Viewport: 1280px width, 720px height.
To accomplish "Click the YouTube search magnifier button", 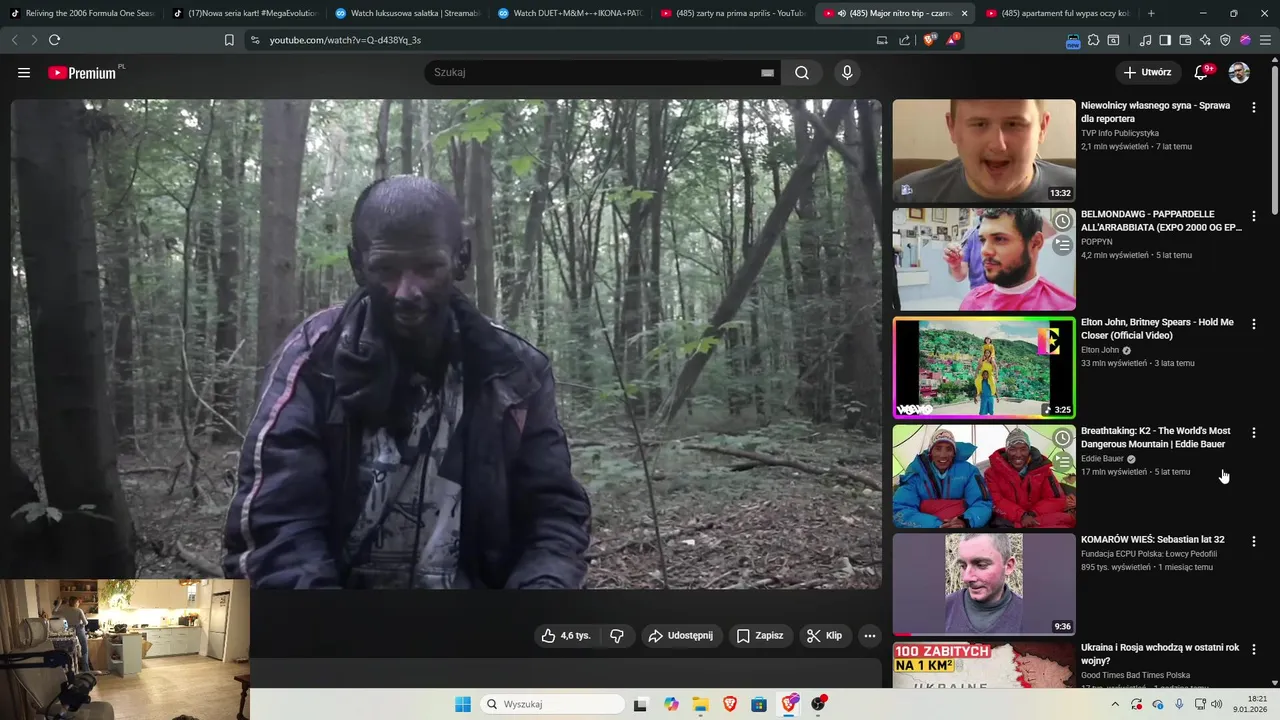I will pyautogui.click(x=802, y=73).
